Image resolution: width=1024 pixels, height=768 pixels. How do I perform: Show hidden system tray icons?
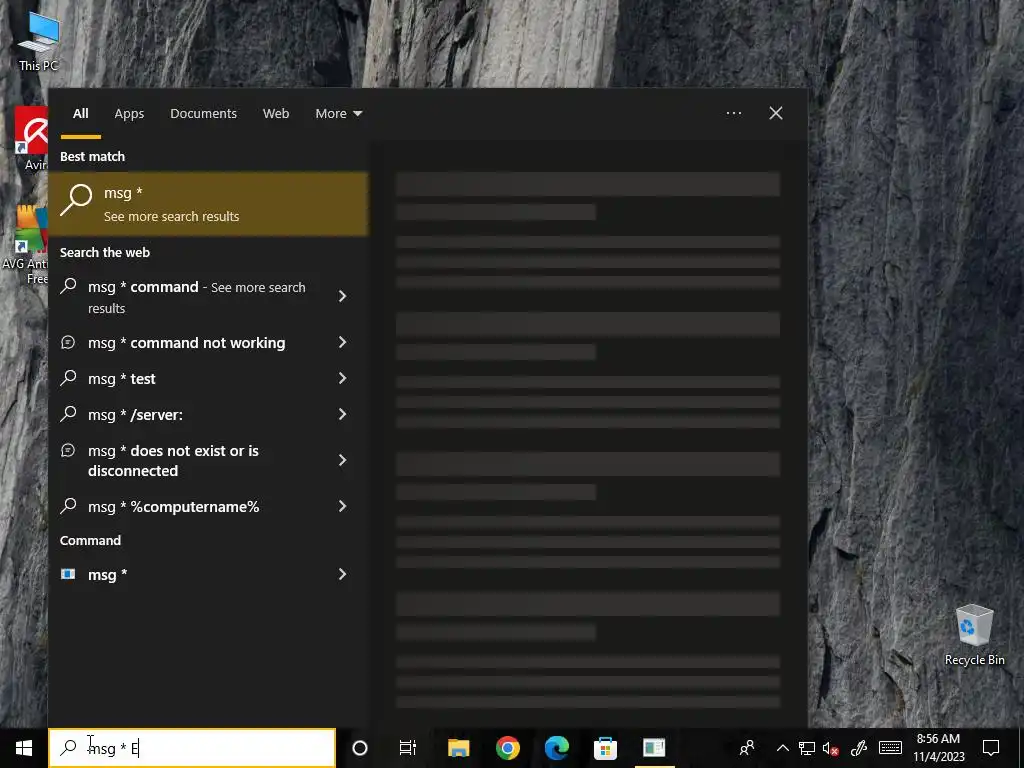pyautogui.click(x=782, y=748)
